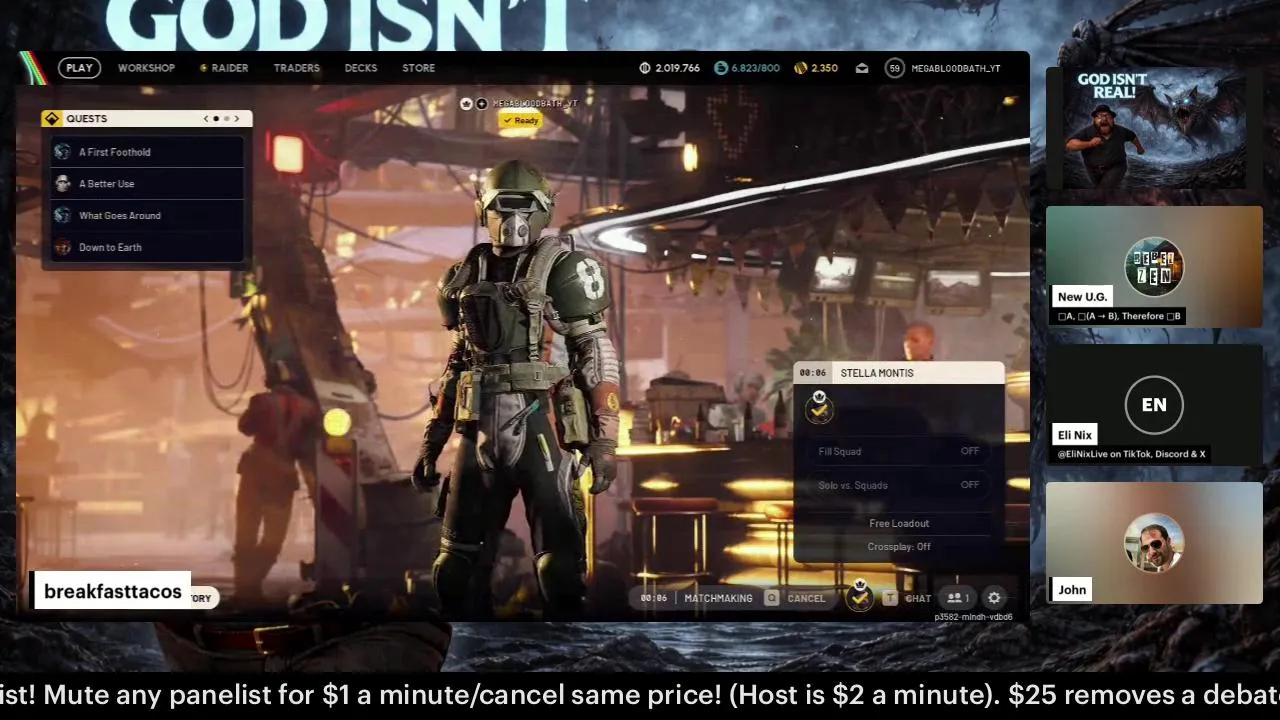Viewport: 1280px width, 720px height.
Task: Open the RAIDER tab
Action: coord(224,68)
